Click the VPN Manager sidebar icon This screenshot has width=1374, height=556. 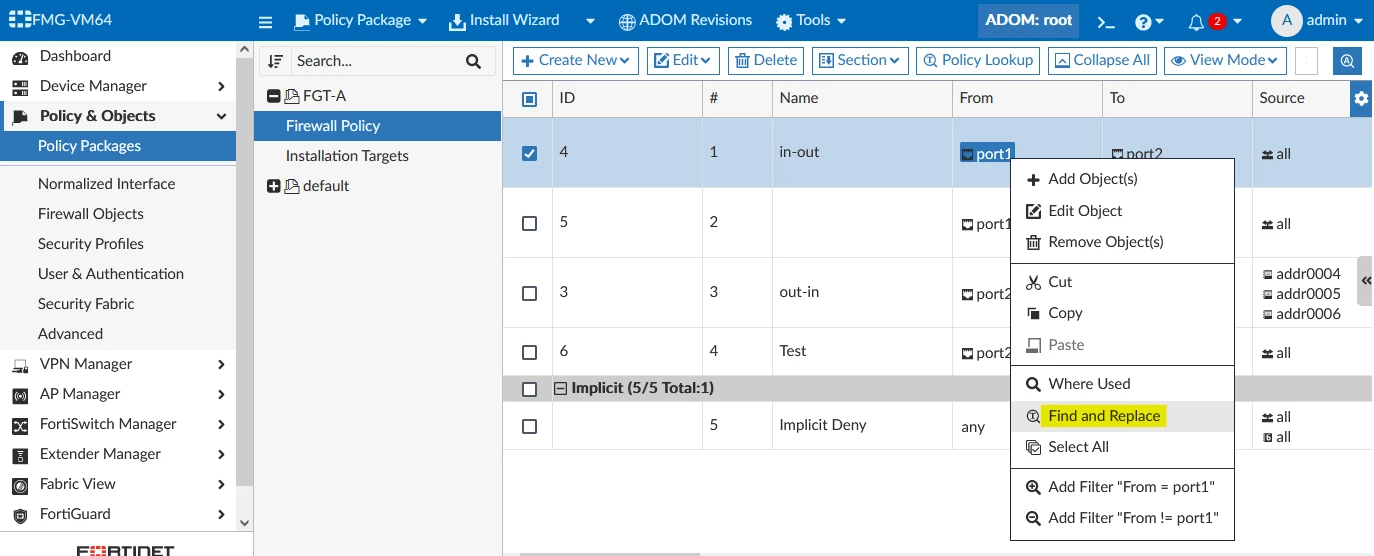click(19, 365)
